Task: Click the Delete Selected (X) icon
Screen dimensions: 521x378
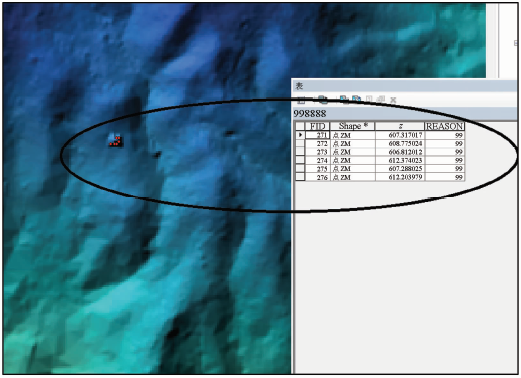Action: [x=393, y=100]
